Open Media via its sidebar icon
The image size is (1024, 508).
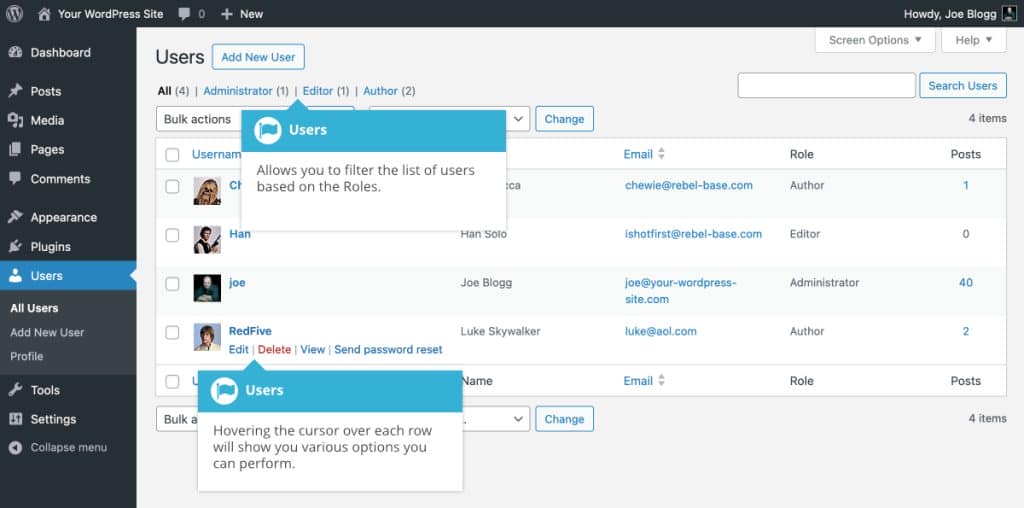[15, 120]
